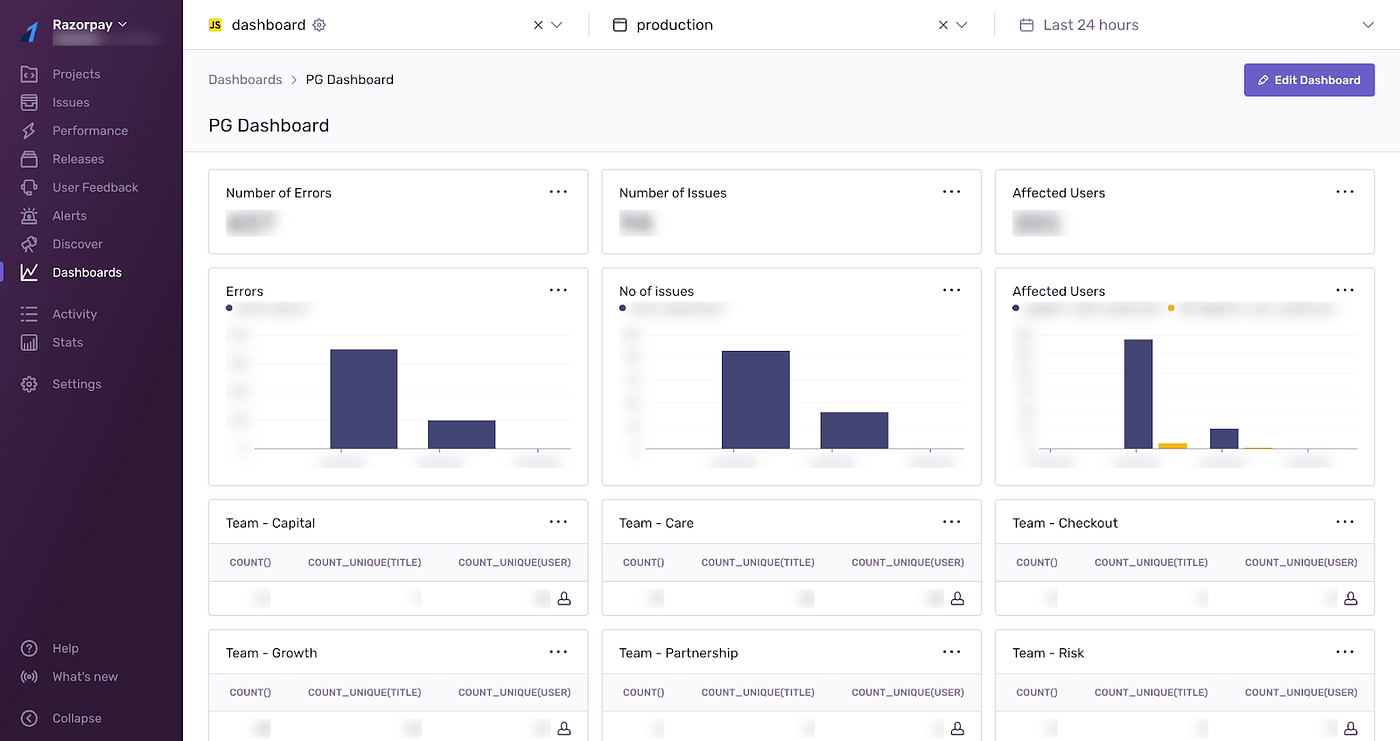This screenshot has height=741, width=1400.
Task: Clear the production environment filter
Action: (943, 25)
